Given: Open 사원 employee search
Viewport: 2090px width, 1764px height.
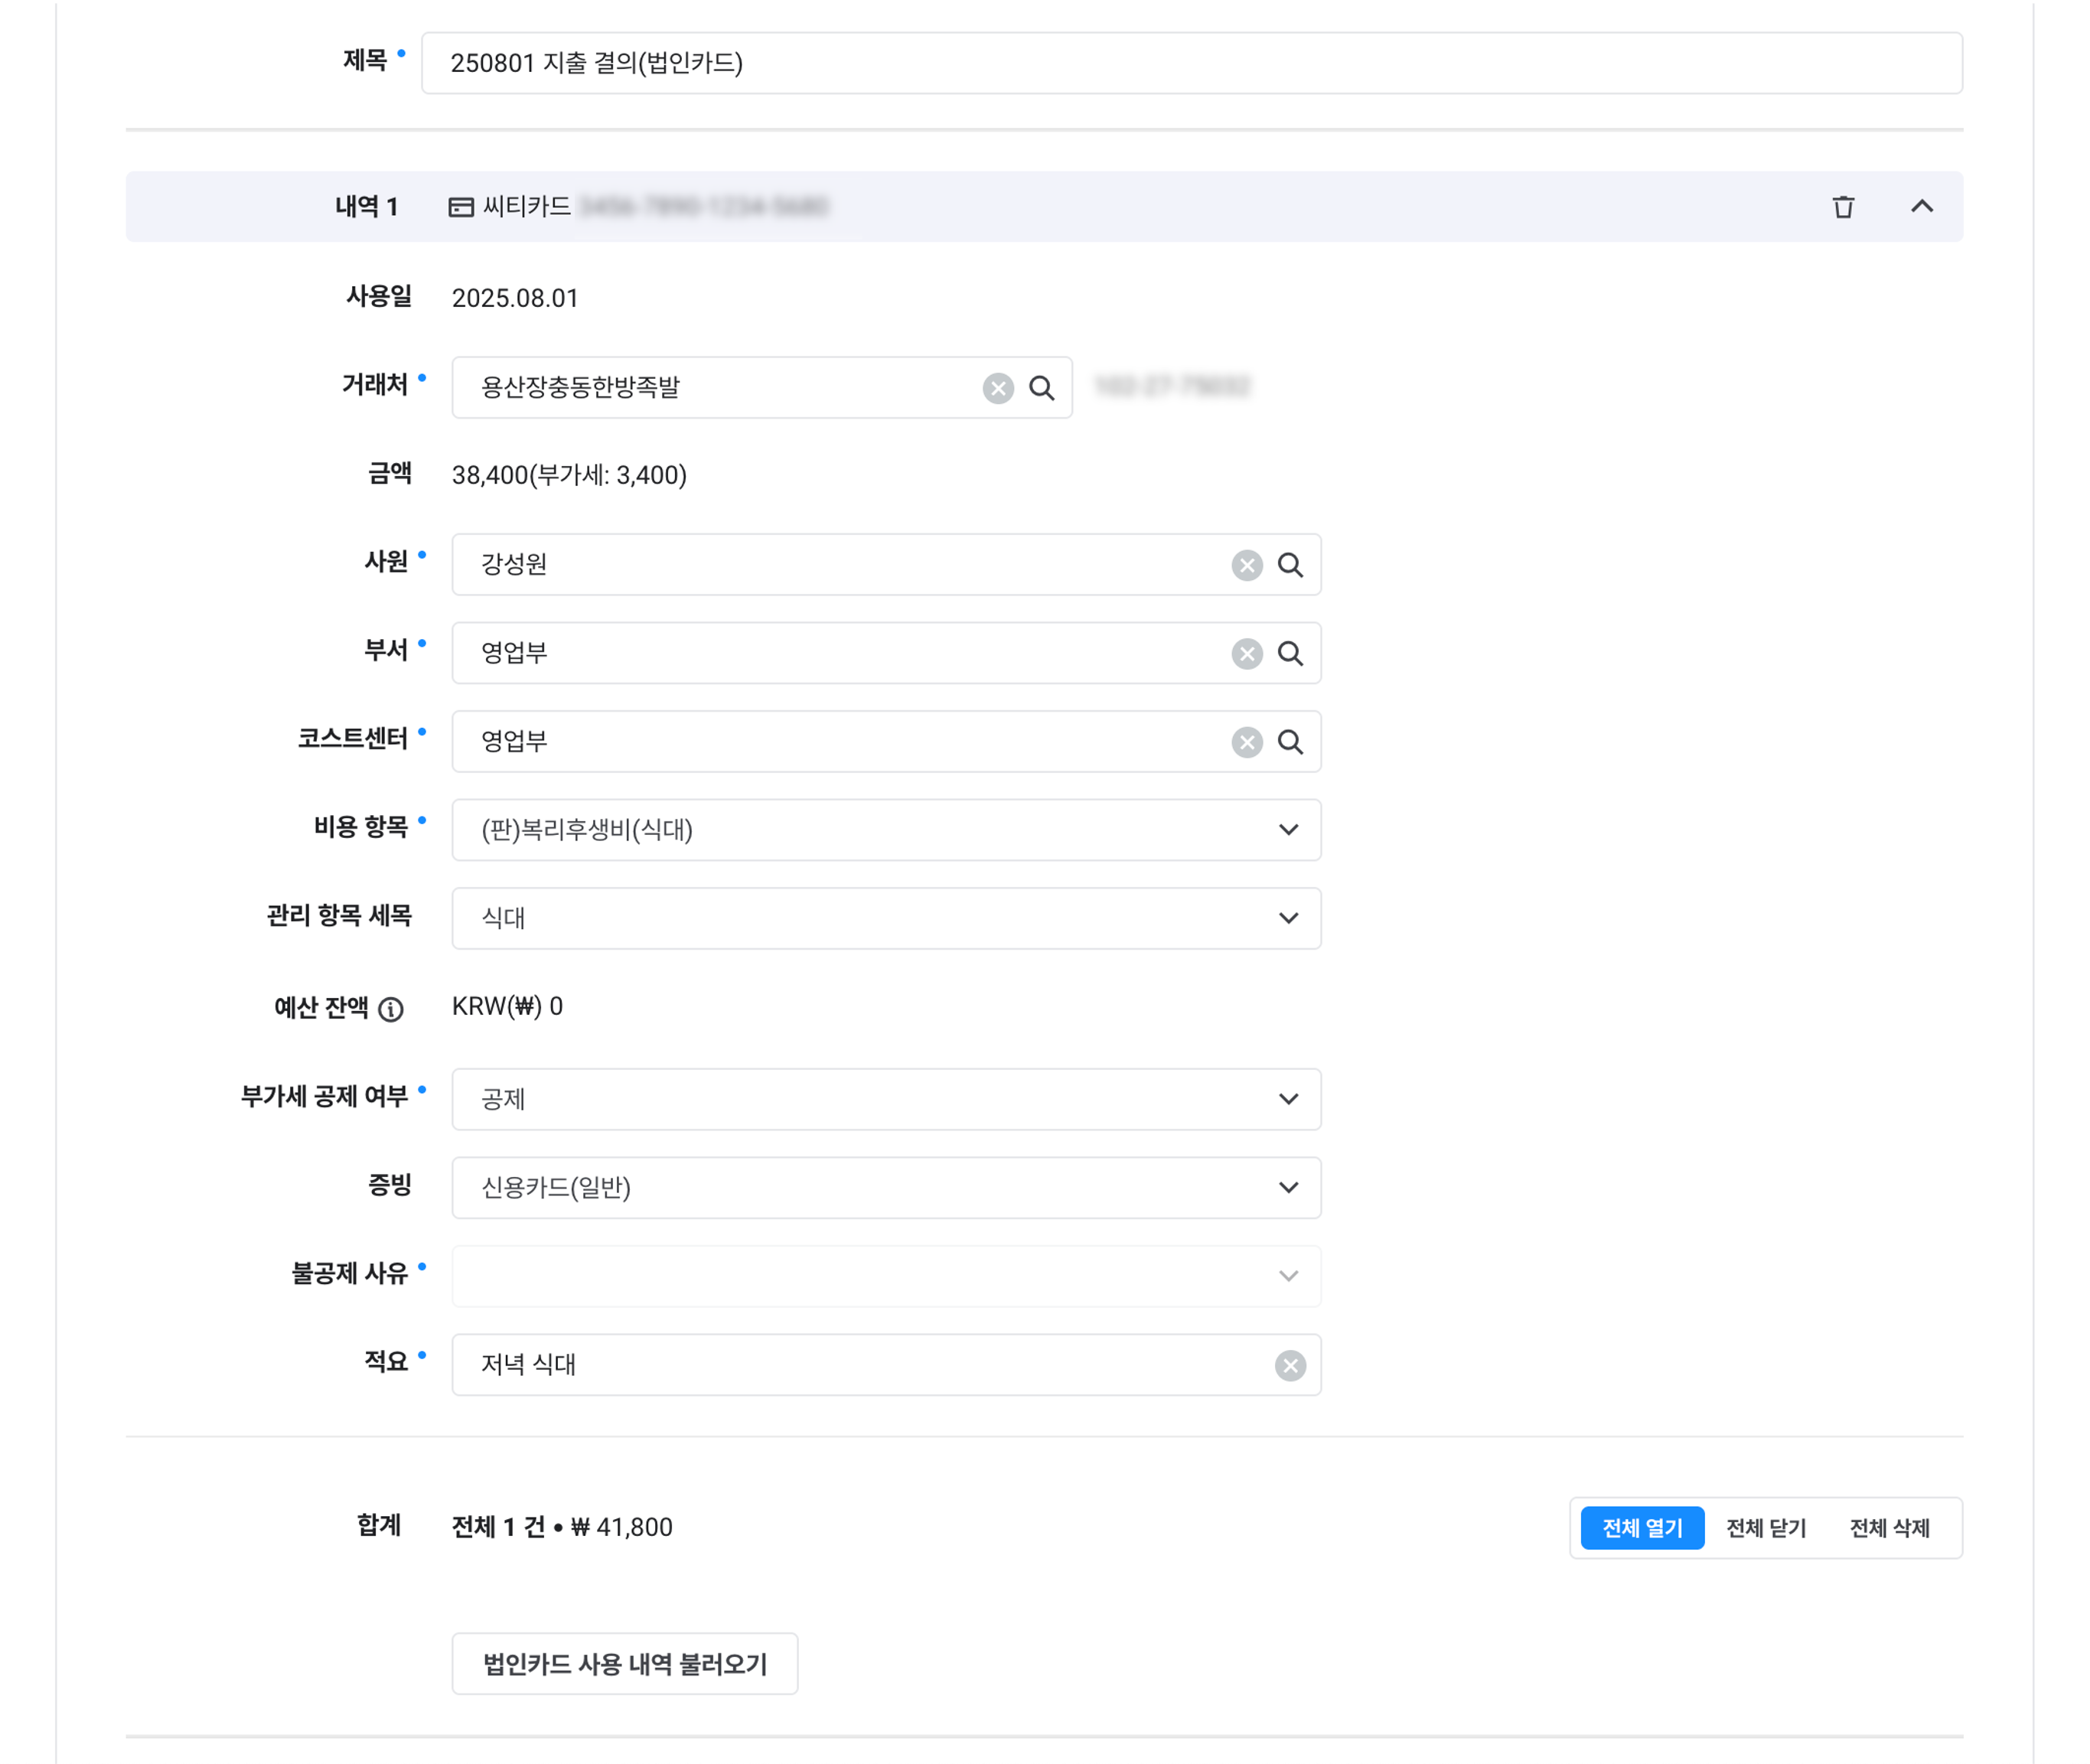Looking at the screenshot, I should 1290,565.
